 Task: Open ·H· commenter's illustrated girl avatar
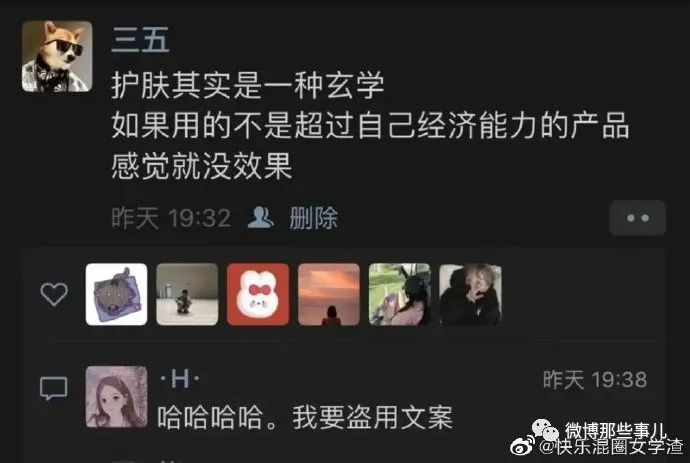117,397
